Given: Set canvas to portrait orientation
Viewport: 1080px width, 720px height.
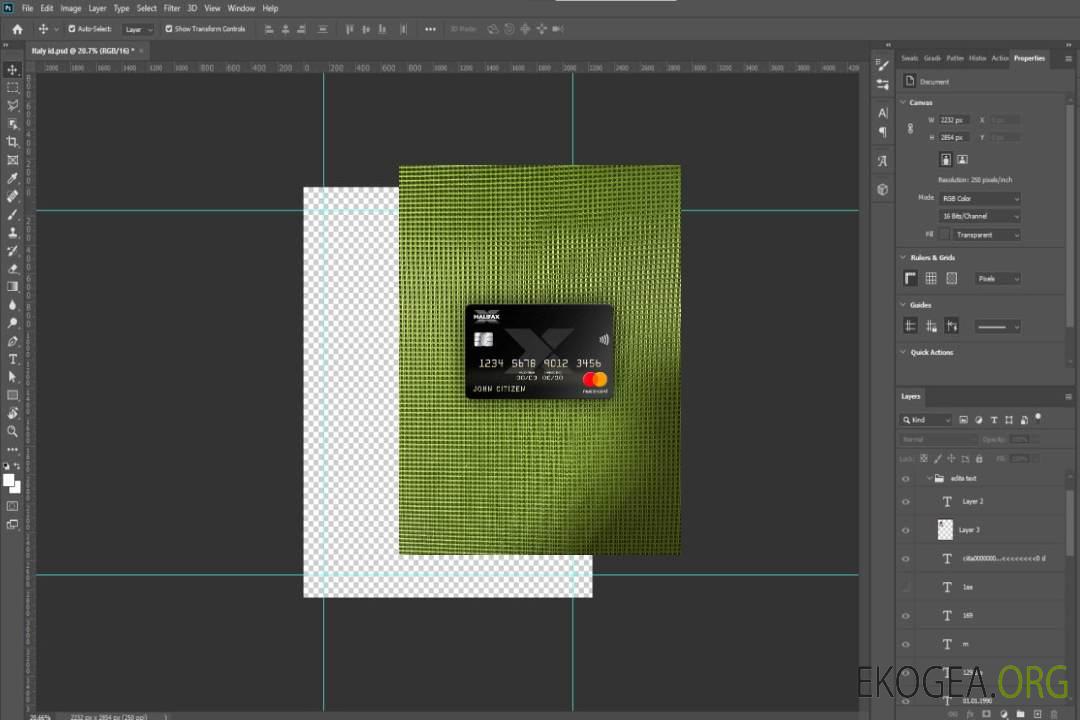Looking at the screenshot, I should click(946, 160).
